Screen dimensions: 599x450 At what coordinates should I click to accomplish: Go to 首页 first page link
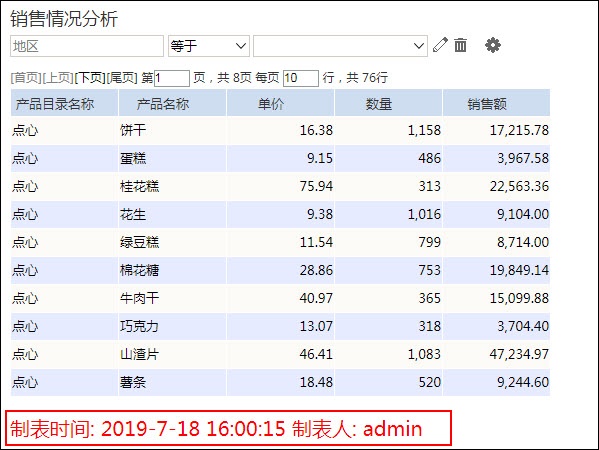pos(26,78)
